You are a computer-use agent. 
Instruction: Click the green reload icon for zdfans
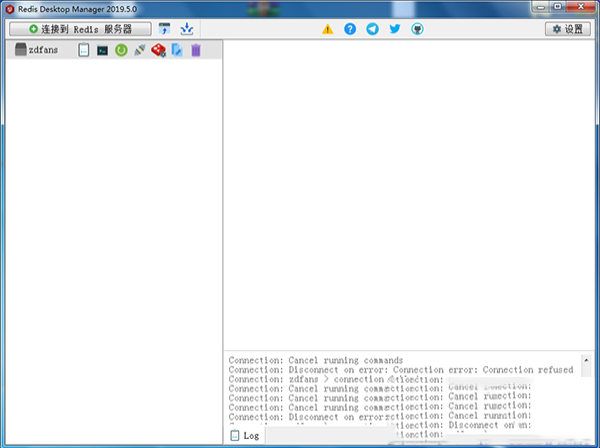pyautogui.click(x=121, y=50)
